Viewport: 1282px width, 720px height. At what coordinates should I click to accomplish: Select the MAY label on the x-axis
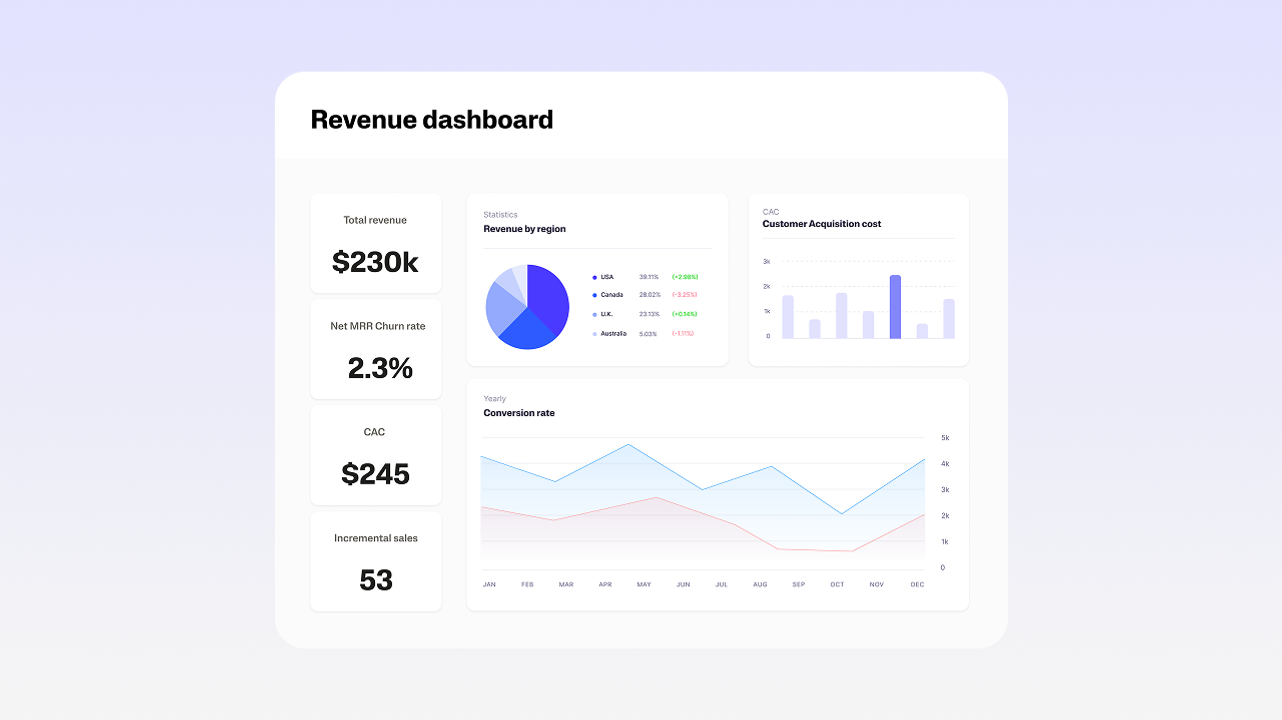(x=644, y=584)
